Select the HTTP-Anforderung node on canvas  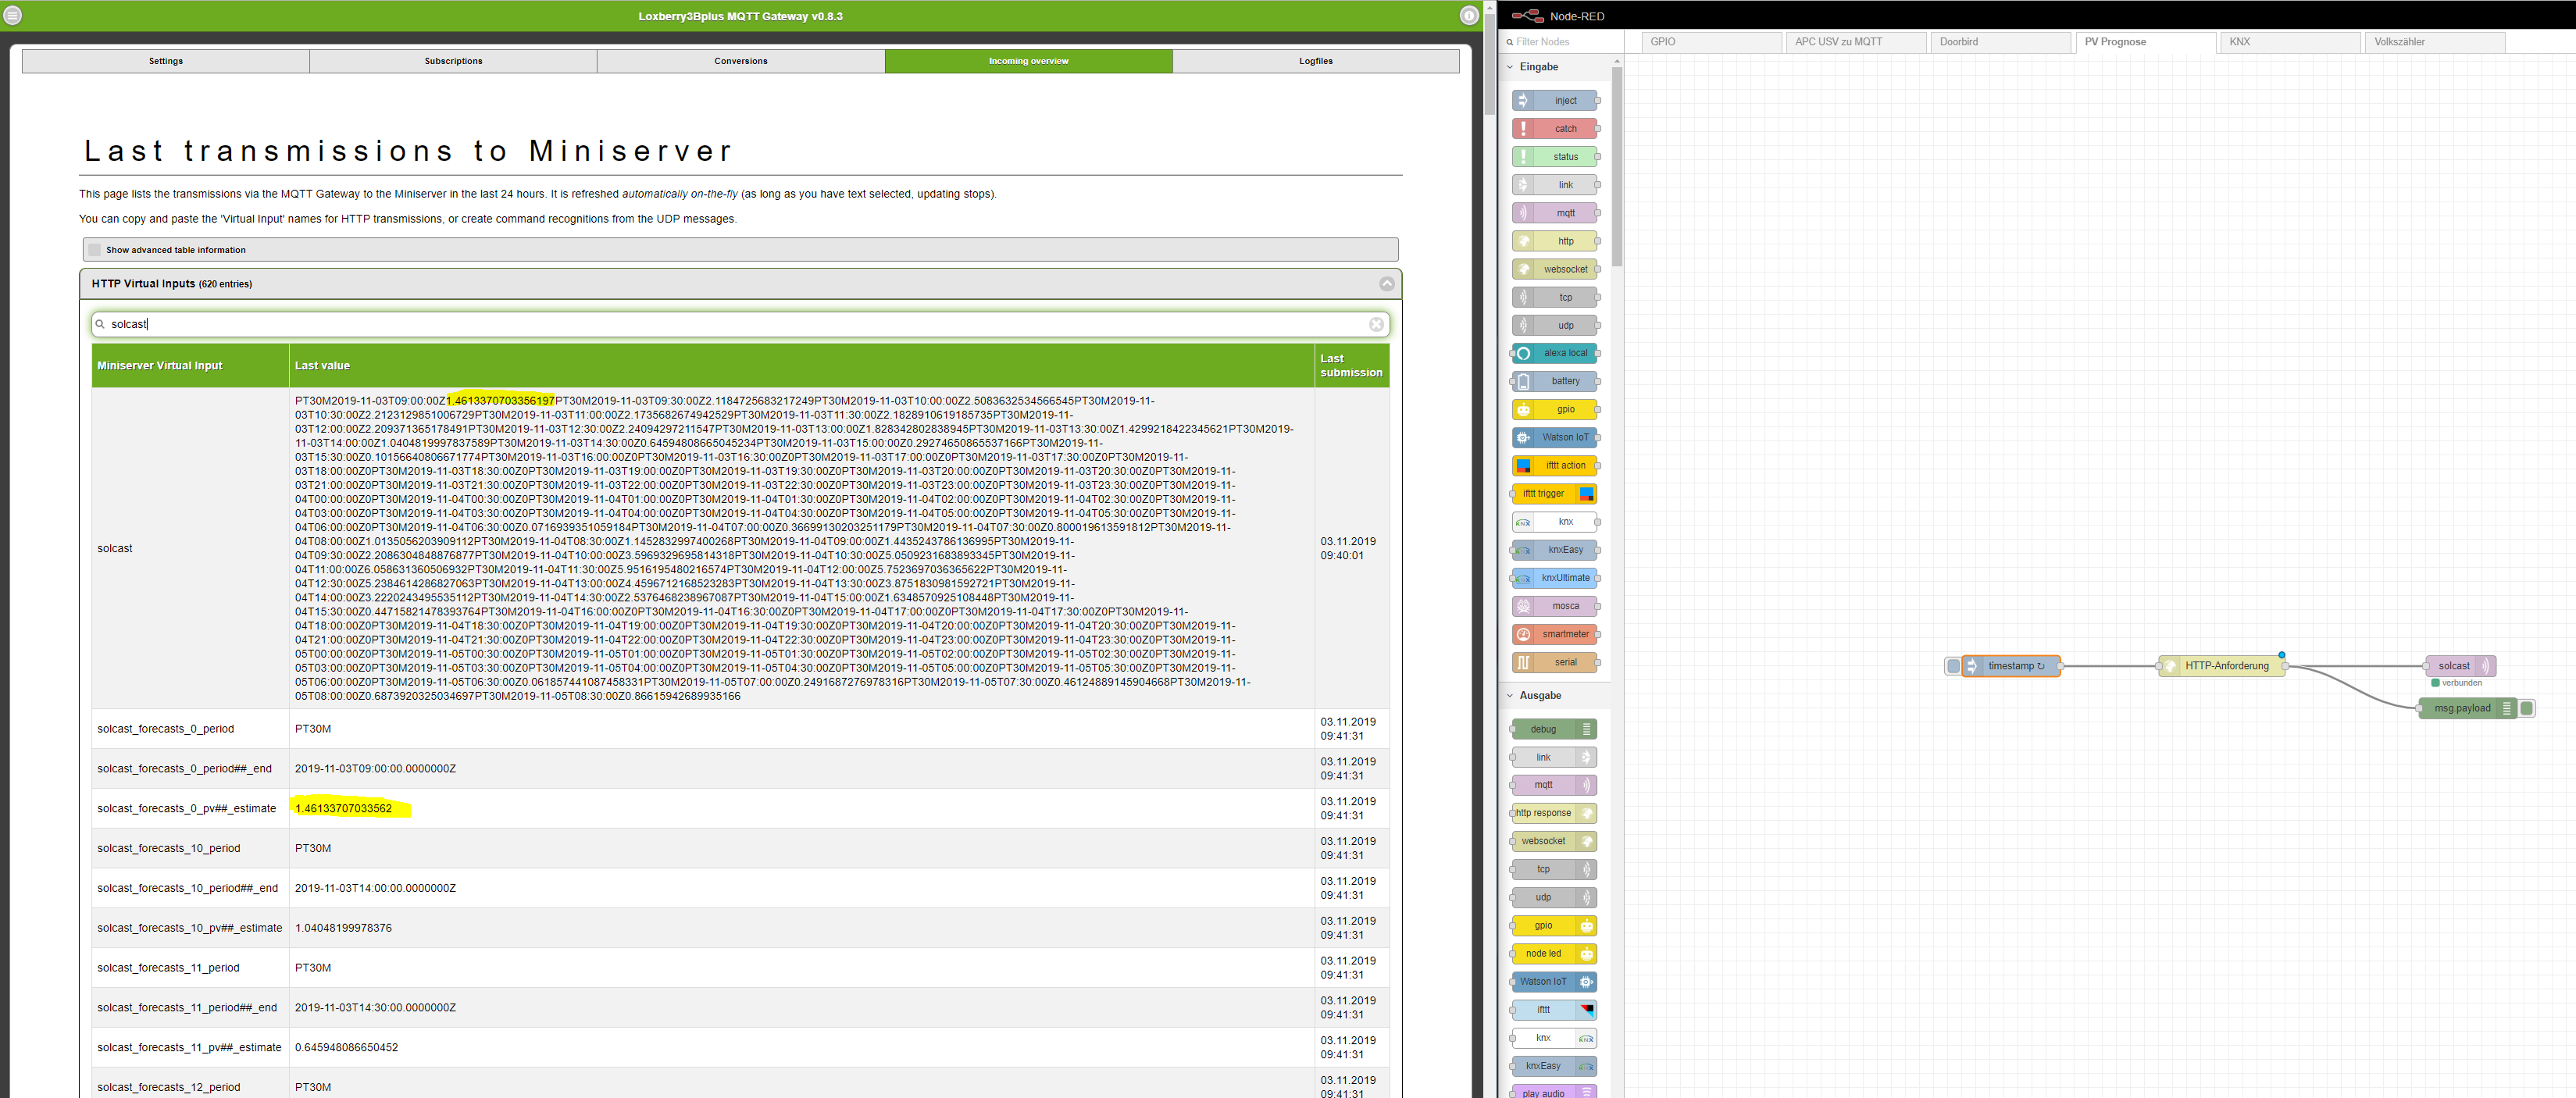tap(2226, 666)
